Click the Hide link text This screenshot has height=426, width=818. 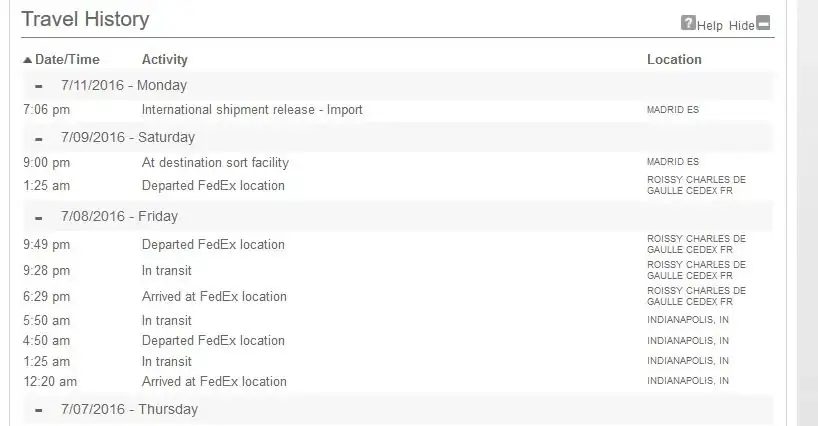pyautogui.click(x=742, y=26)
